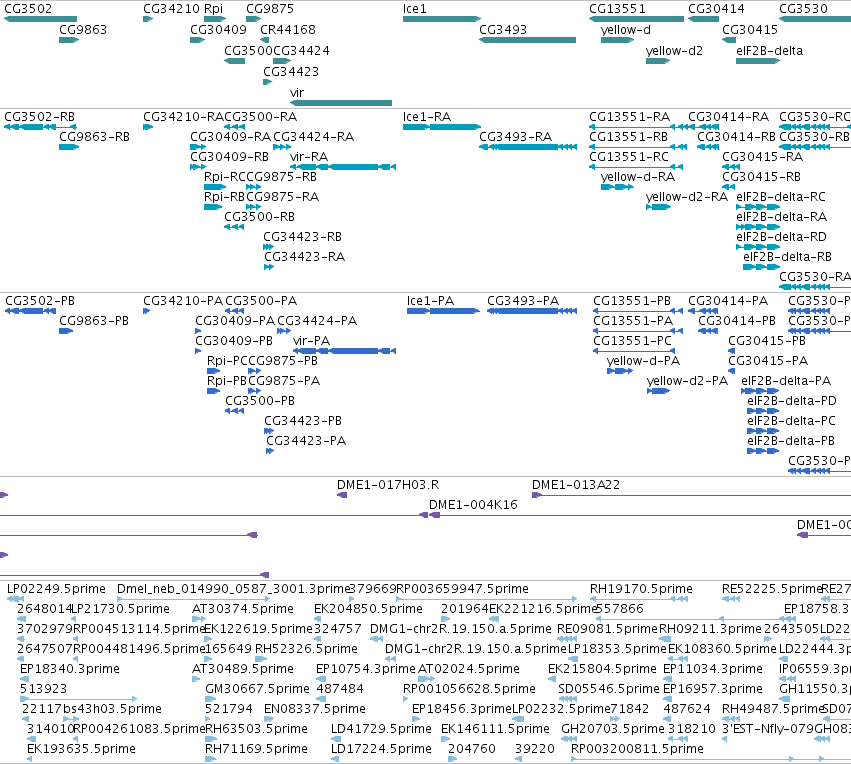Select the teal bar under the Ice1 label

click(442, 19)
